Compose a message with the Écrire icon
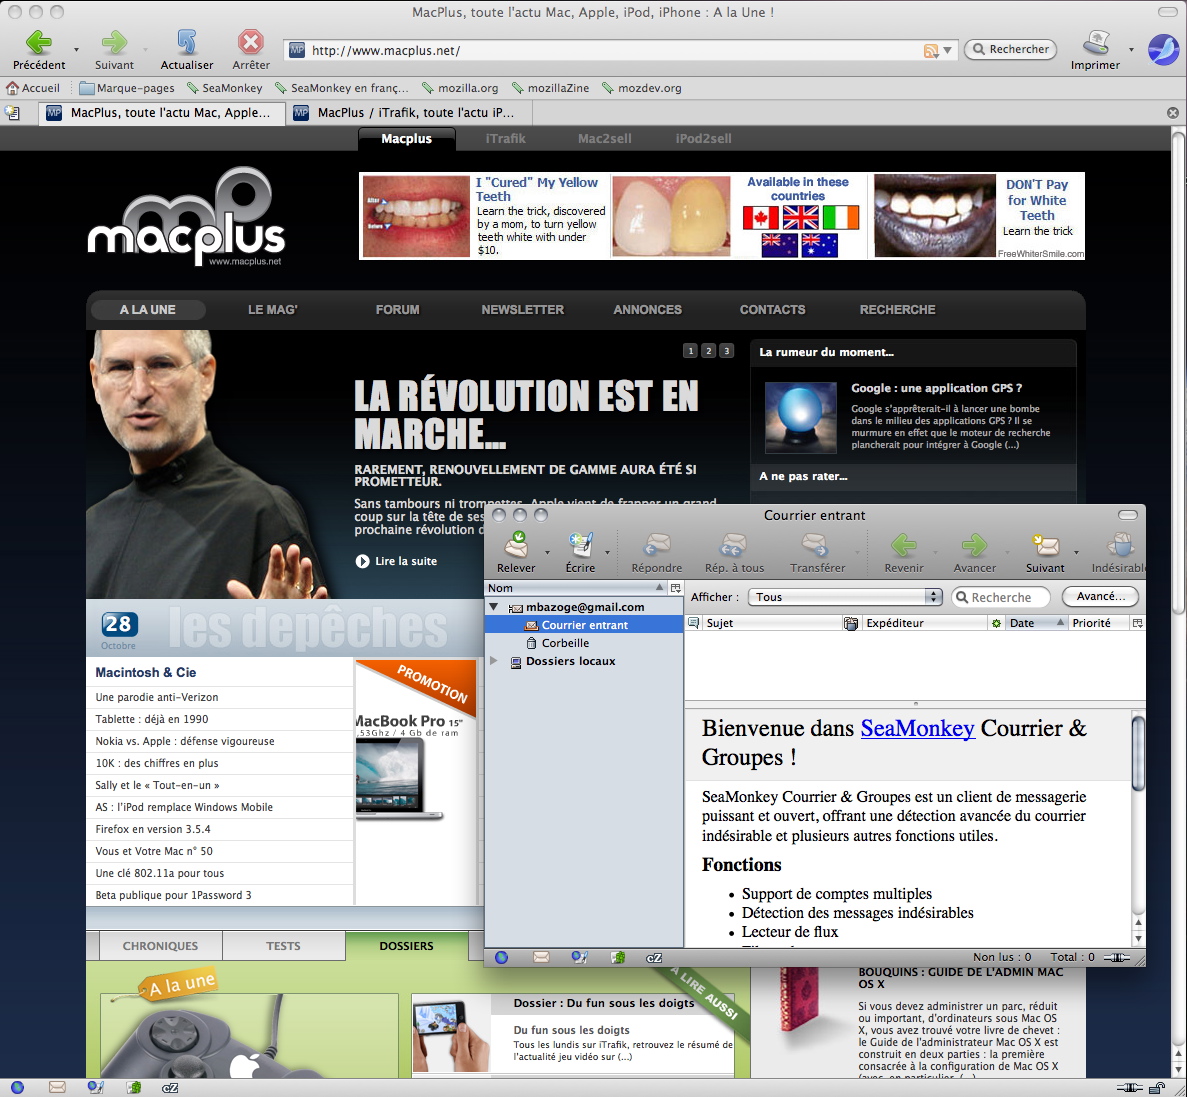Image resolution: width=1187 pixels, height=1097 pixels. coord(581,544)
